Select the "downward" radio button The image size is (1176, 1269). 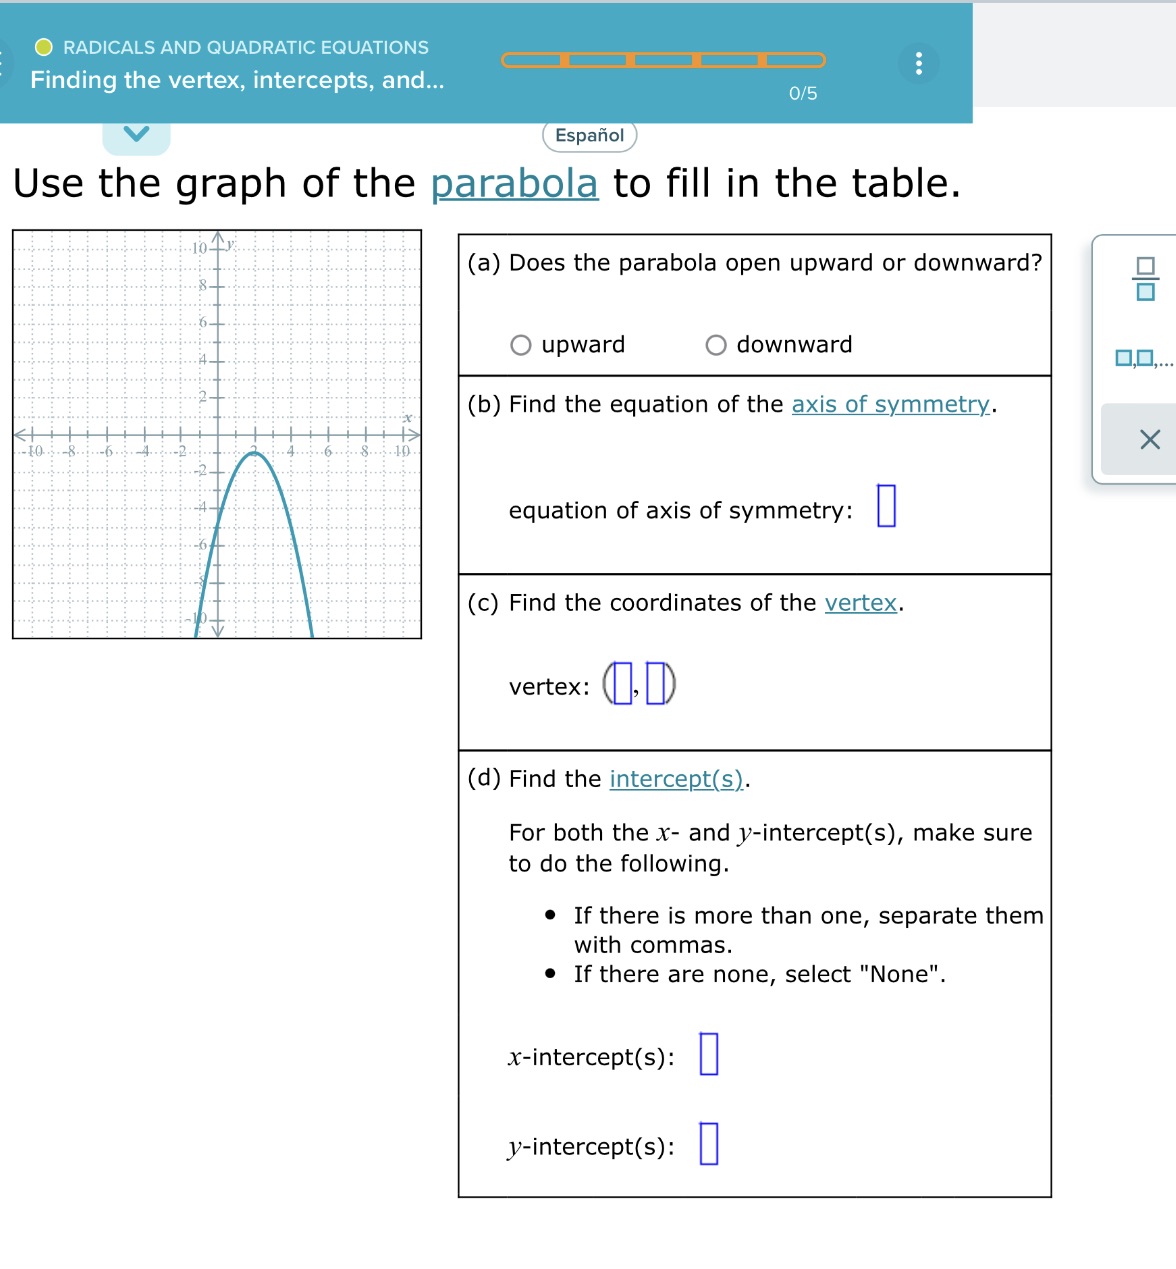click(x=716, y=344)
